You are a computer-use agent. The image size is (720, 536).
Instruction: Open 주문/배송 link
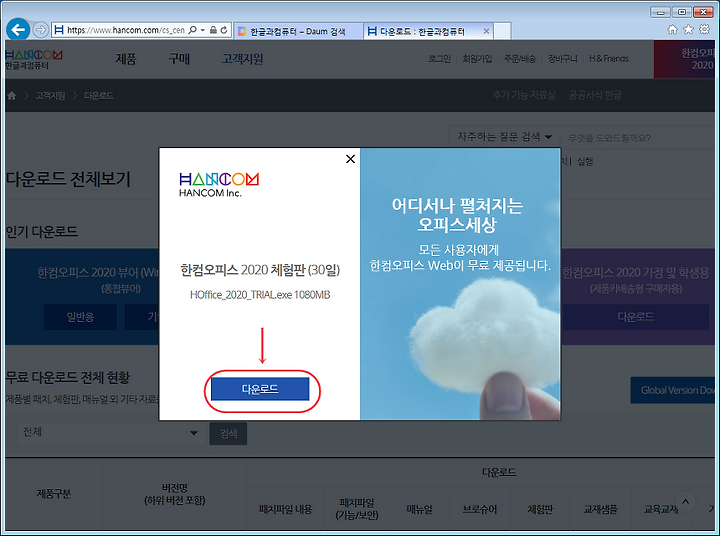coord(520,59)
